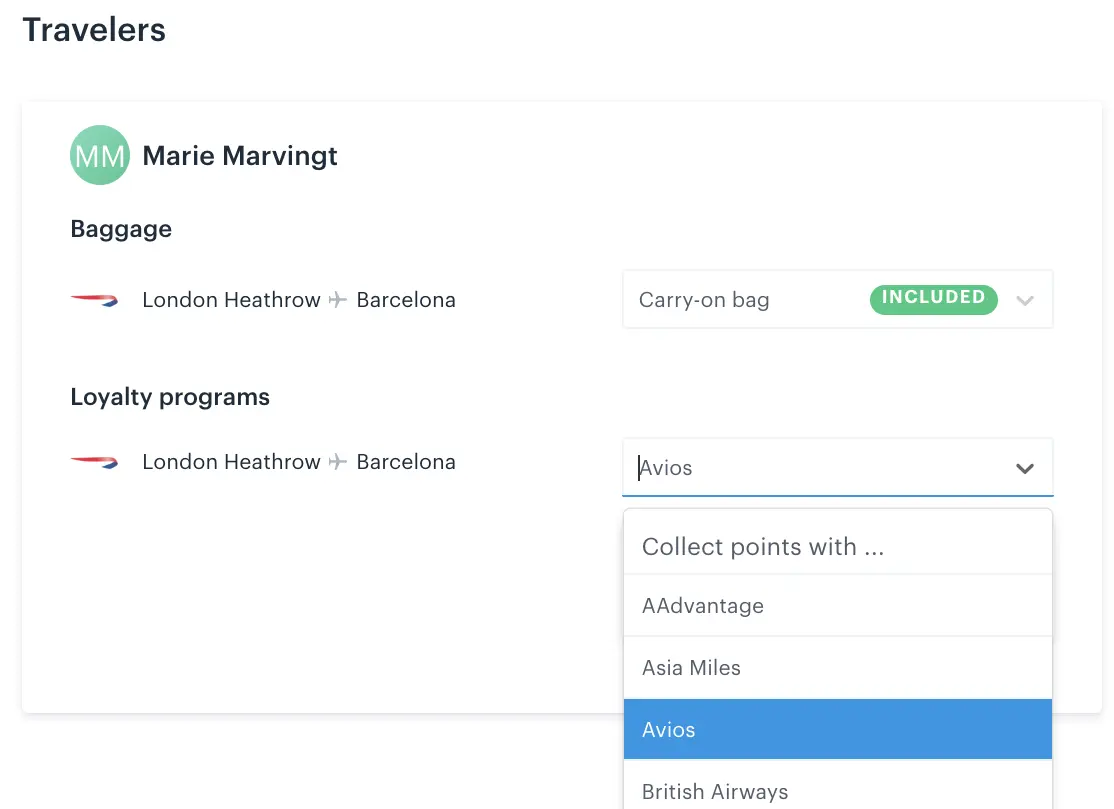Click London Heathrow text in Baggage row
The image size is (1114, 809).
[x=231, y=300]
